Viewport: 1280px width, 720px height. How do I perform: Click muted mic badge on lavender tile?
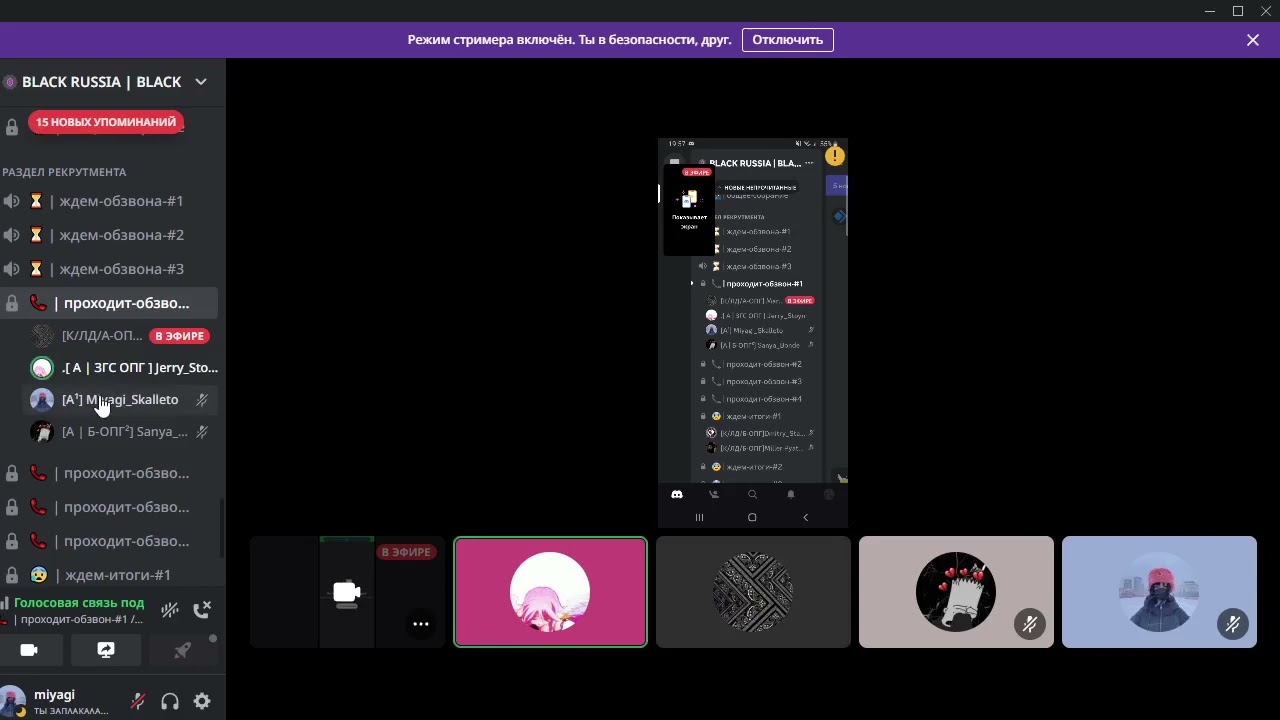click(x=1233, y=625)
